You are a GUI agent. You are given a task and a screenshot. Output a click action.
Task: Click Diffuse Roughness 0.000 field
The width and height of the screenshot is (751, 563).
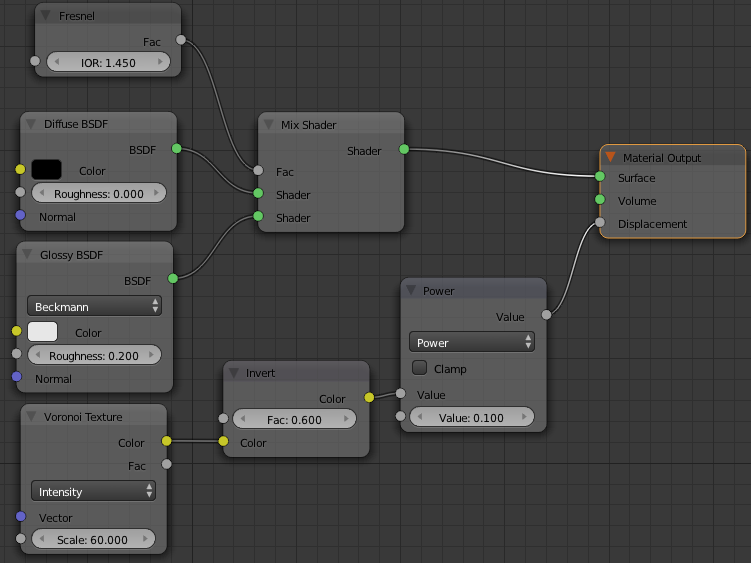tap(99, 193)
